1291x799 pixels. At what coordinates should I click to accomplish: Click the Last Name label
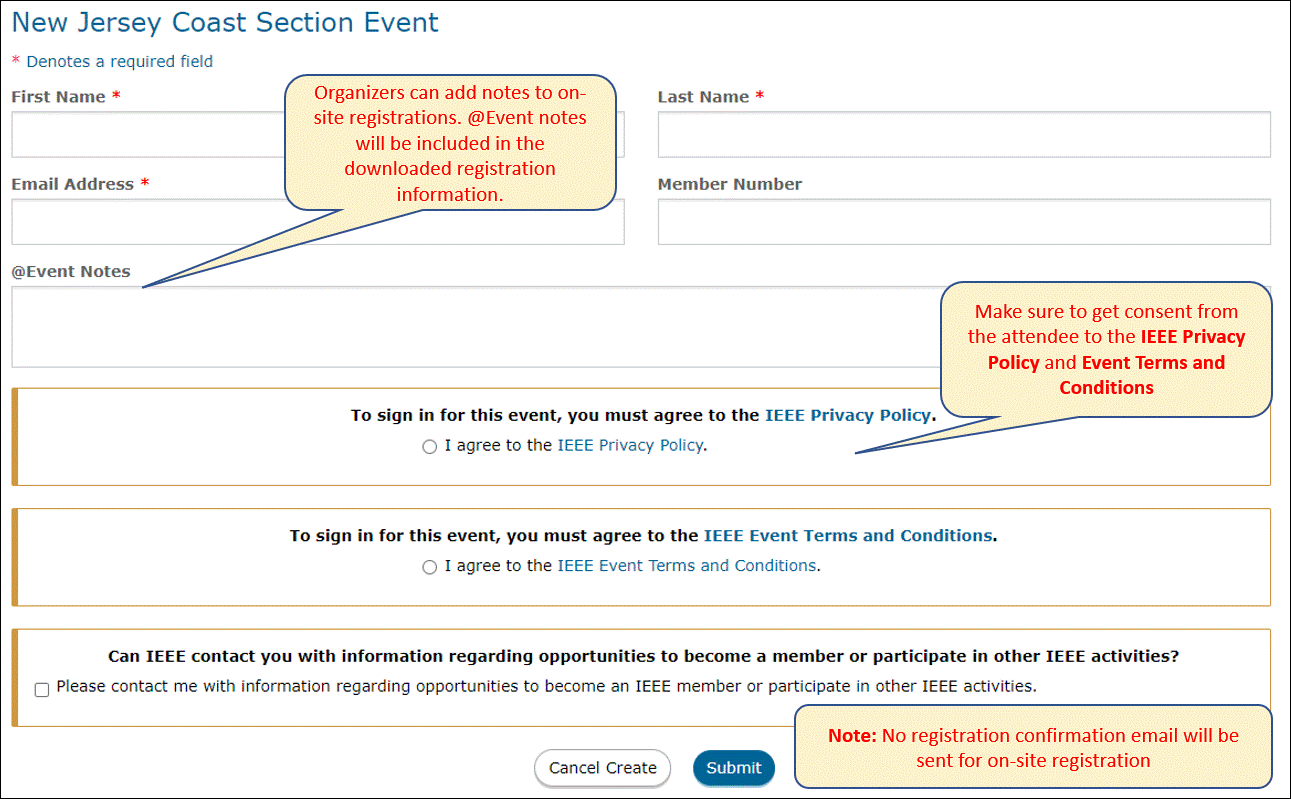(704, 97)
